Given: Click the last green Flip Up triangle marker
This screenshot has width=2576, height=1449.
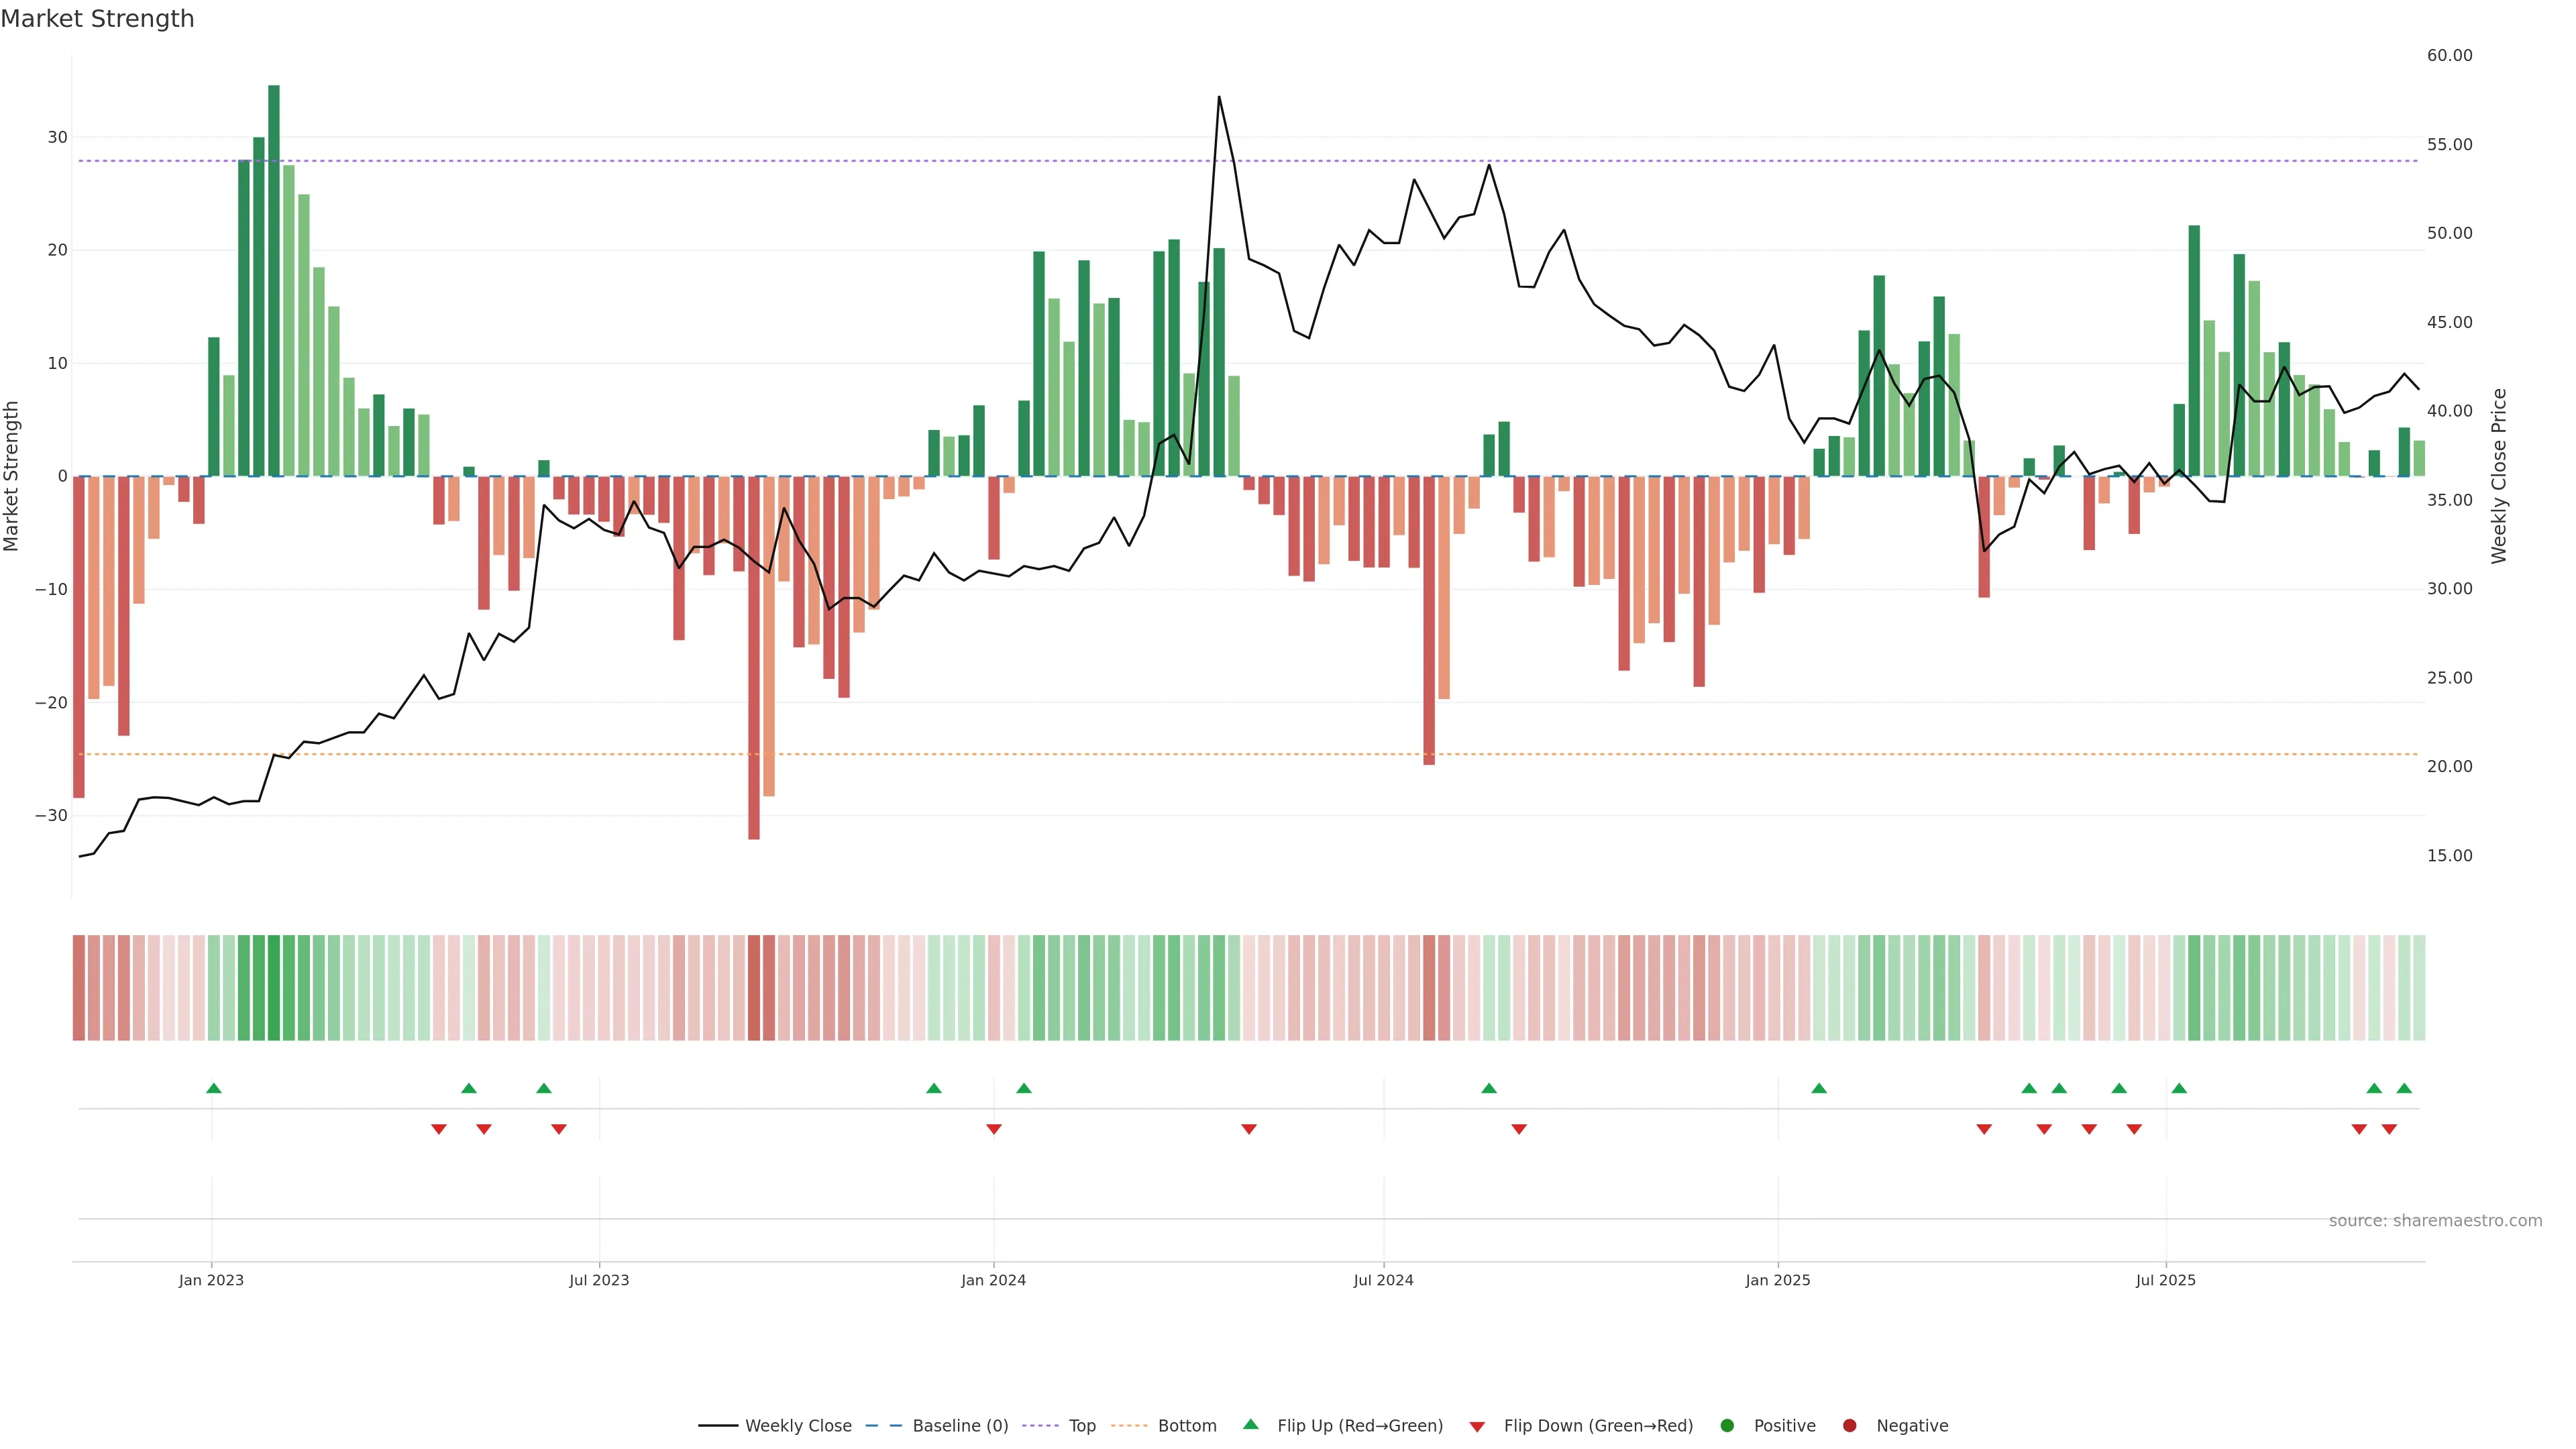Looking at the screenshot, I should coord(2404,1088).
